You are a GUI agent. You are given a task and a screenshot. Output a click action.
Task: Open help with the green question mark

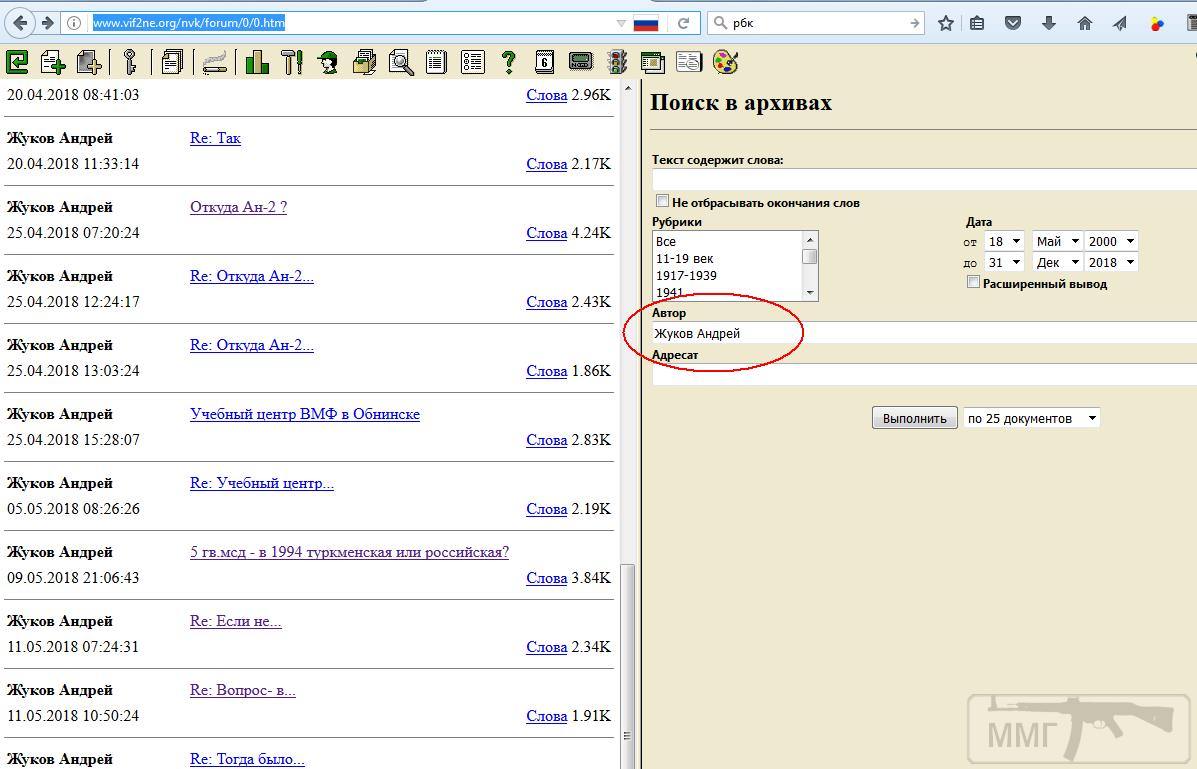click(508, 63)
